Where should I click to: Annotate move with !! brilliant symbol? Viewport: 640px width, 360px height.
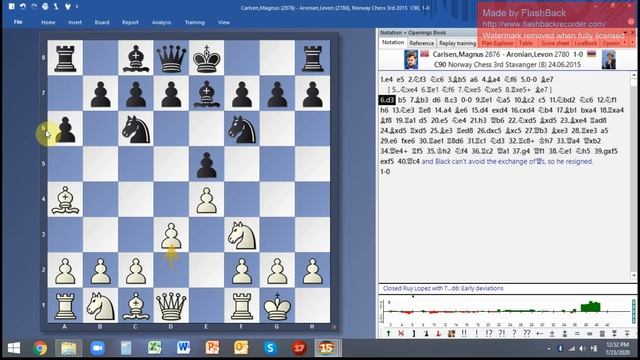coord(464,333)
